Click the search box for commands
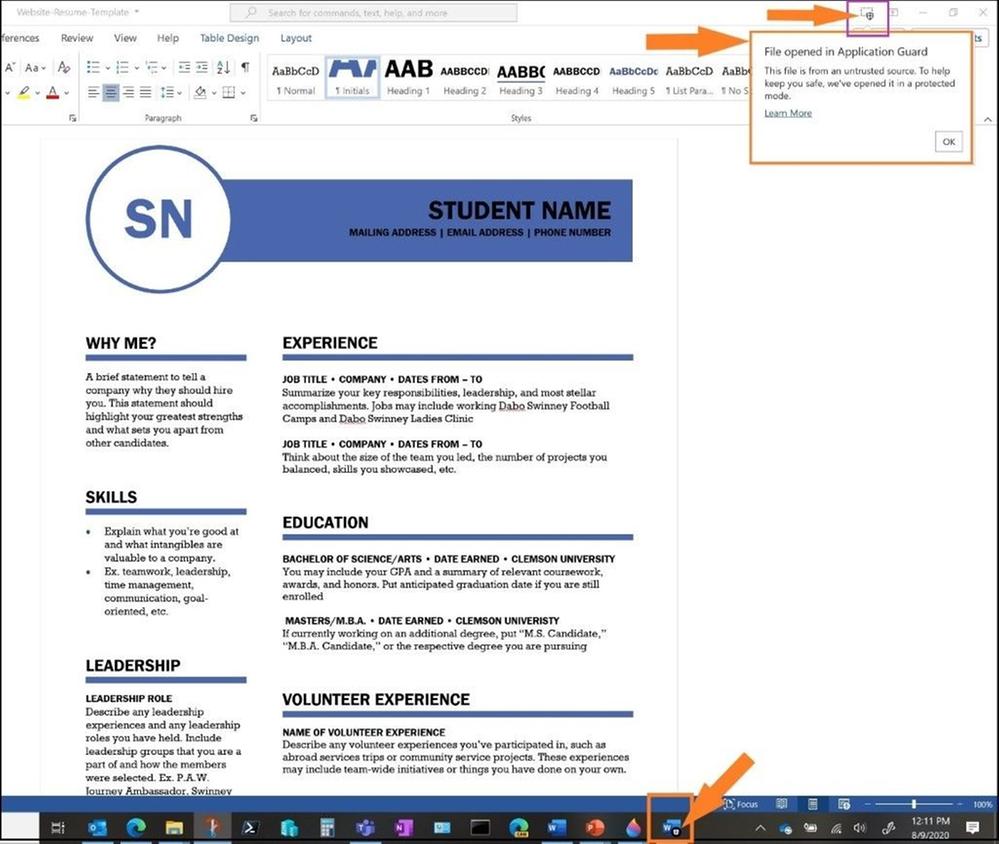This screenshot has width=999, height=844. [x=373, y=13]
